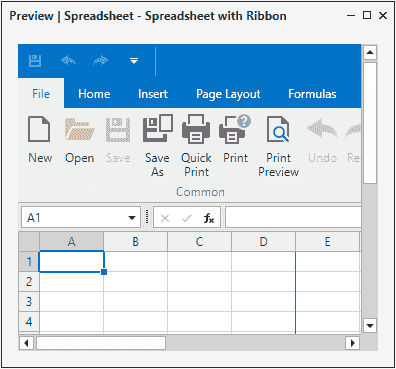Maximize the Preview window
Viewport: 396px width, 369px height.
point(367,15)
